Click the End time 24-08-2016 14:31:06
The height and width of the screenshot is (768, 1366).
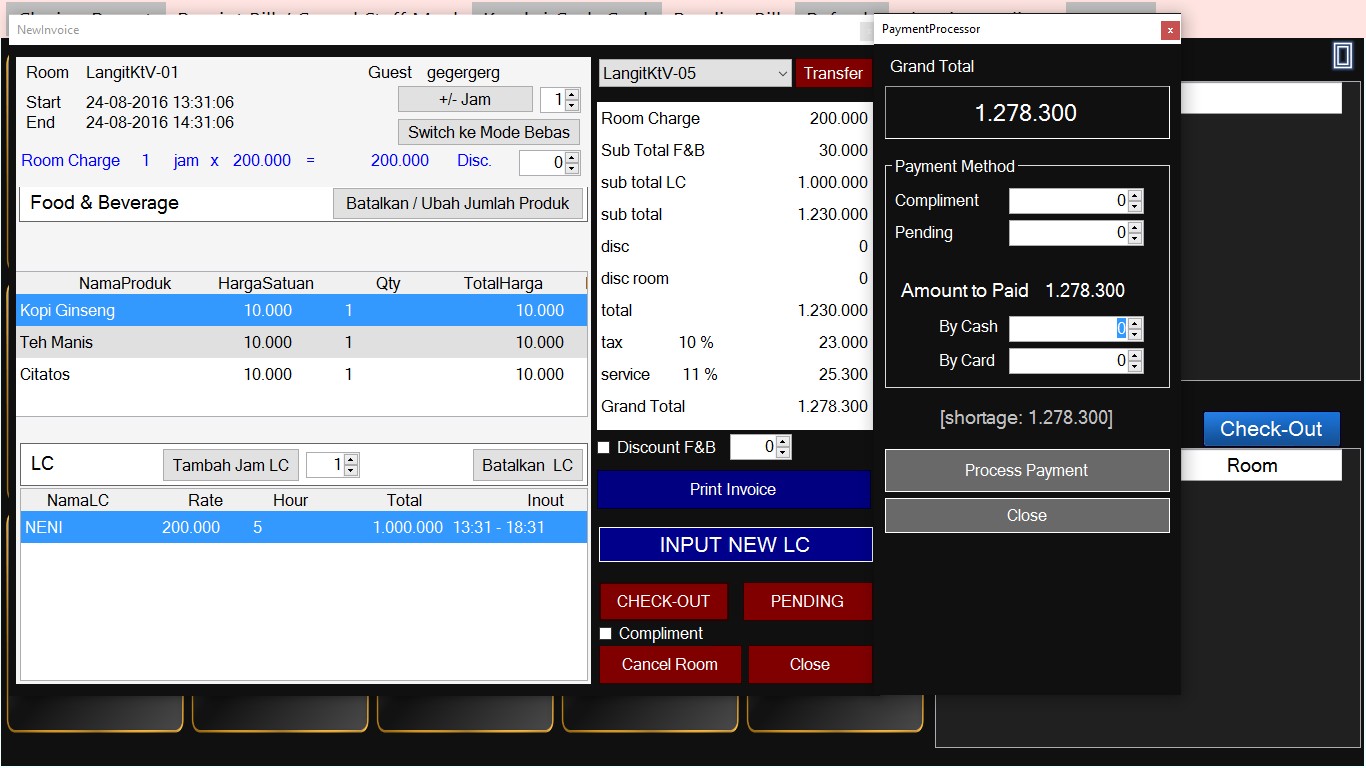[160, 123]
